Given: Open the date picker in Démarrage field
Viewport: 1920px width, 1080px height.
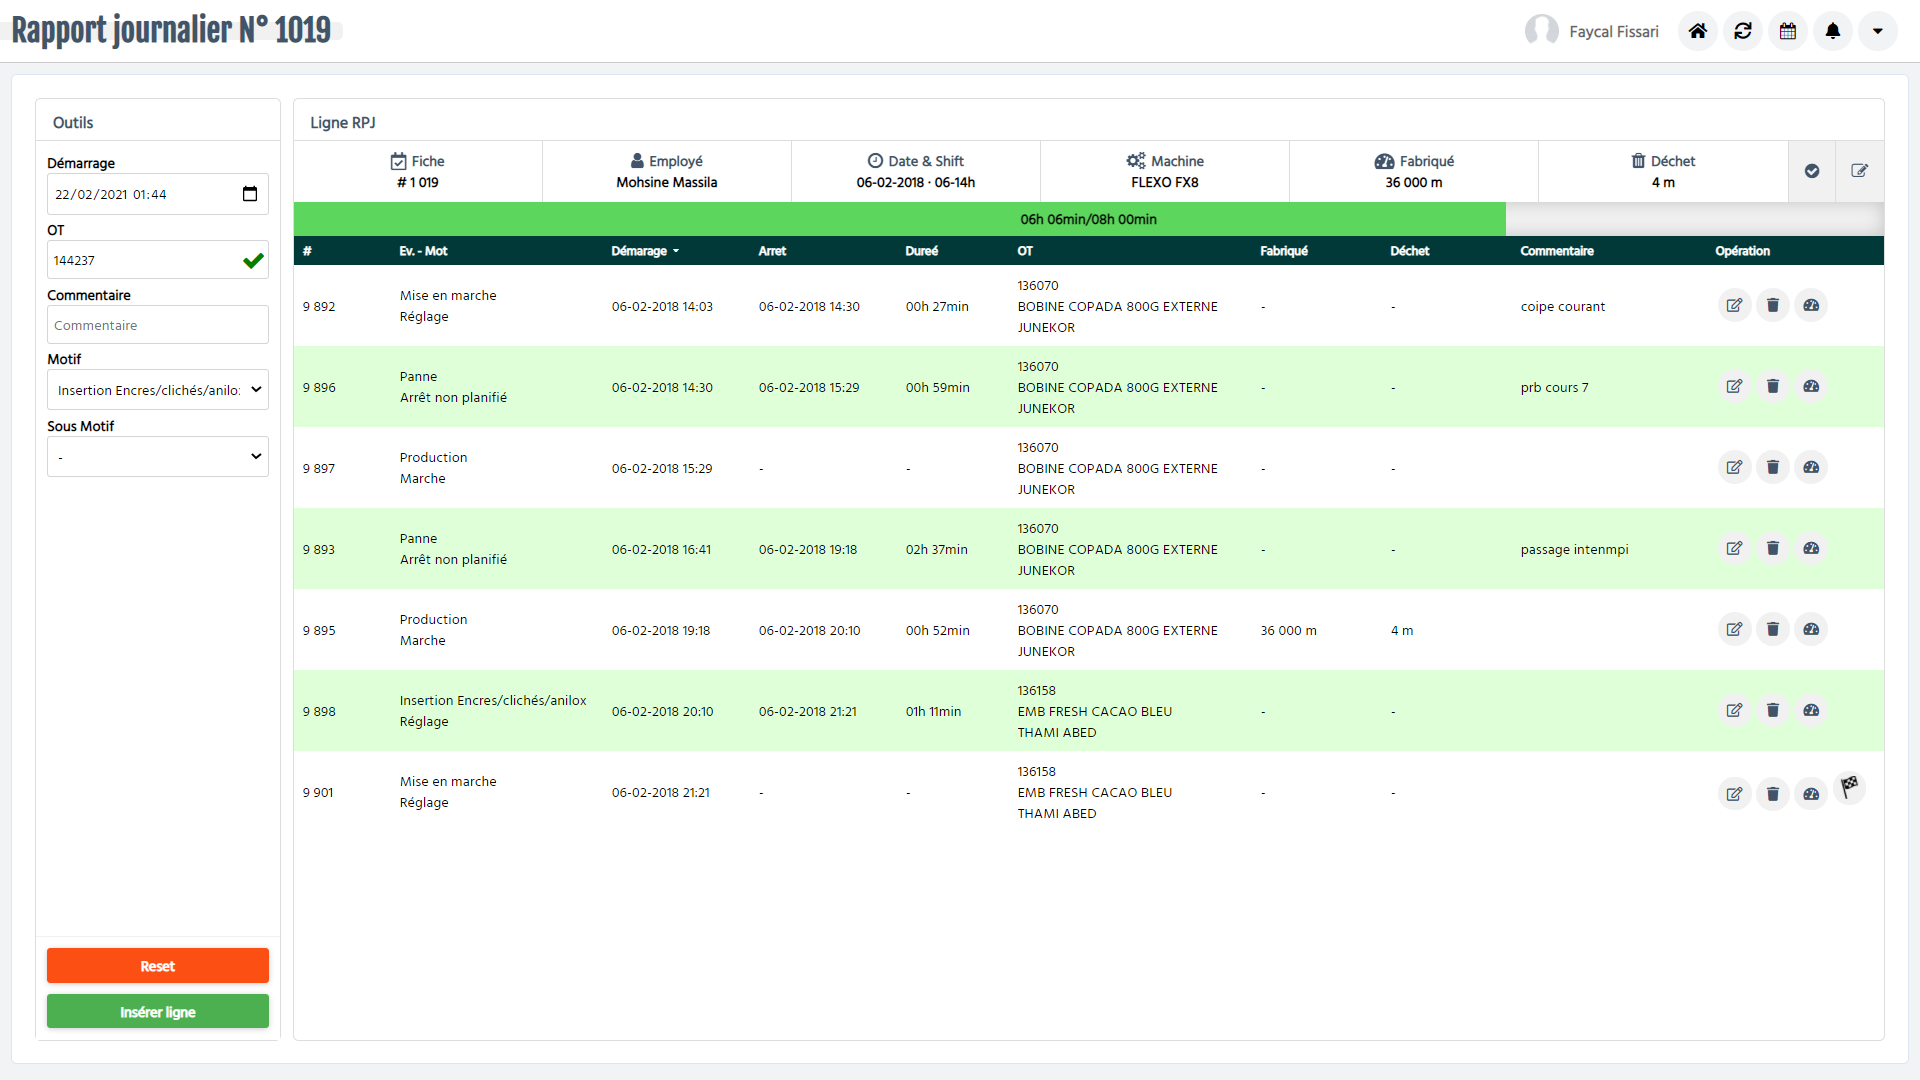Looking at the screenshot, I should click(250, 194).
